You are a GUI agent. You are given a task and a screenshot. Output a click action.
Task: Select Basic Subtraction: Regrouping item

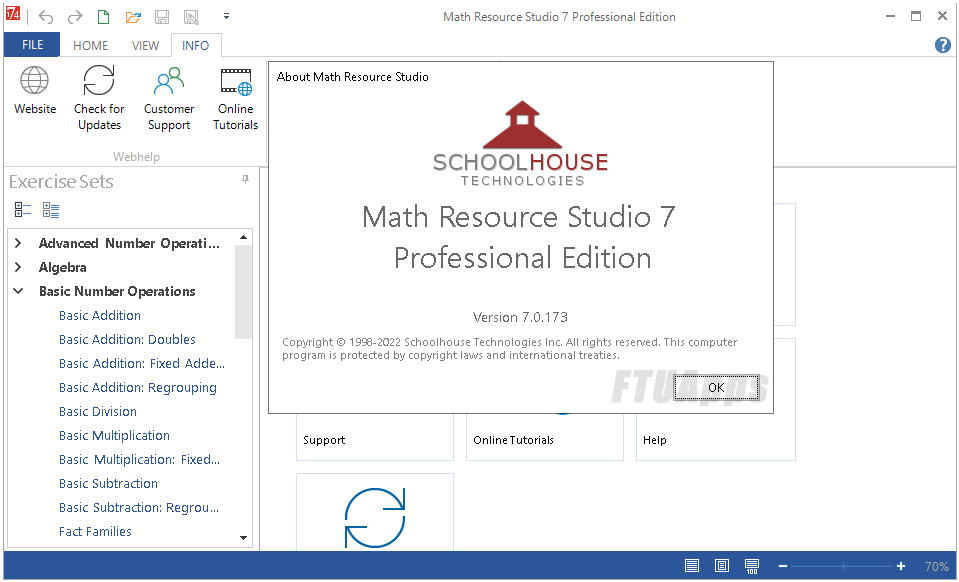(139, 507)
